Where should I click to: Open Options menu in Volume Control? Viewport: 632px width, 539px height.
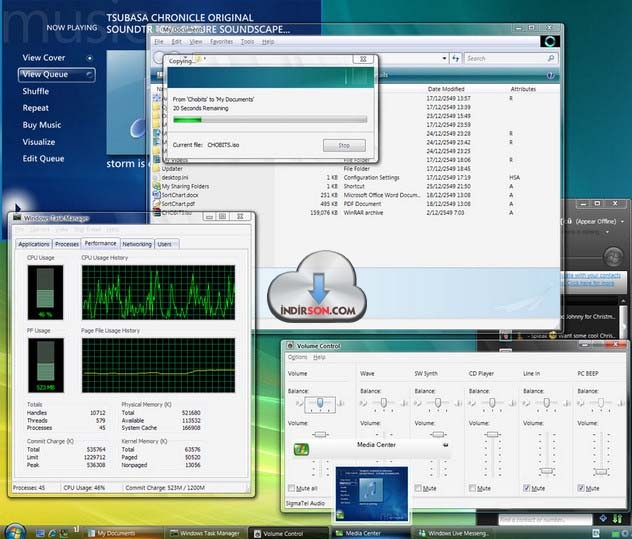pos(297,357)
